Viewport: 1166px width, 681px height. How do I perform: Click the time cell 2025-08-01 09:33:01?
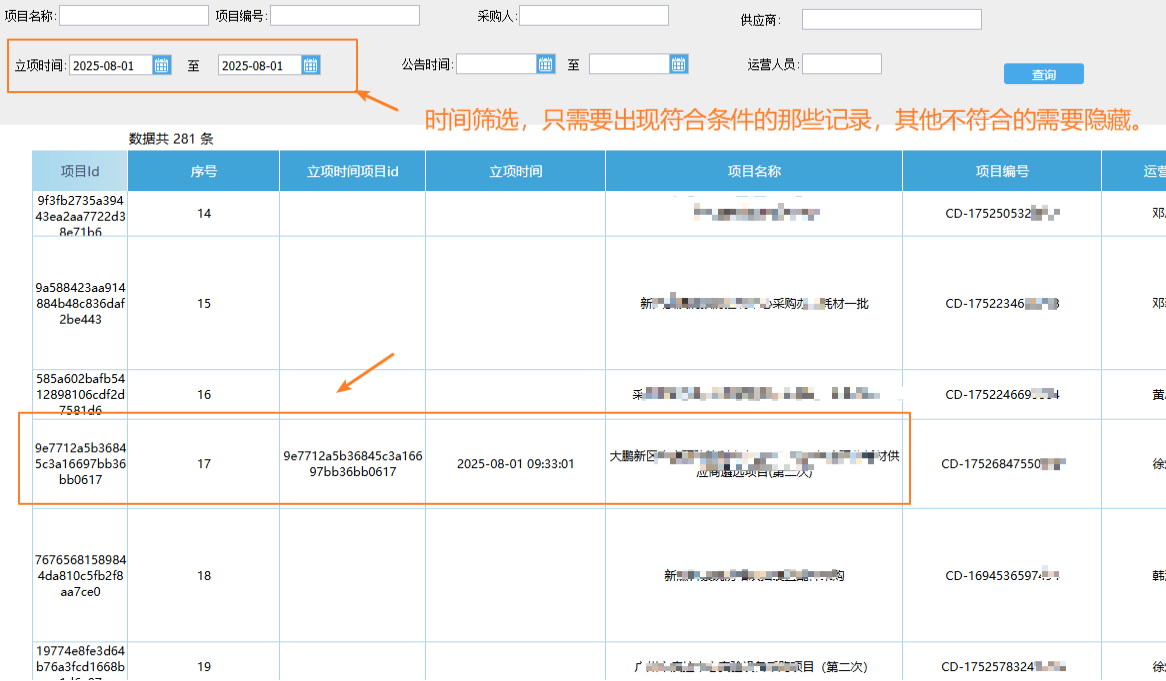click(x=515, y=463)
